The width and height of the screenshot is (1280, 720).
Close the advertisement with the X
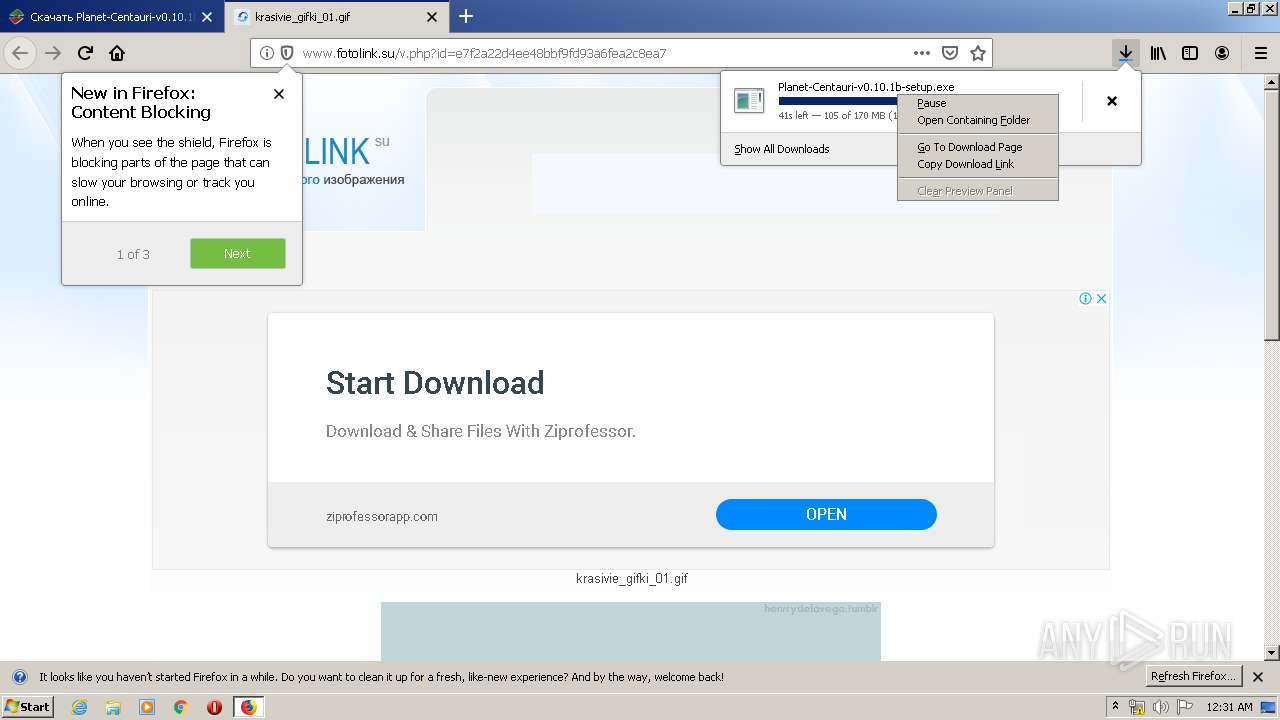click(1101, 298)
